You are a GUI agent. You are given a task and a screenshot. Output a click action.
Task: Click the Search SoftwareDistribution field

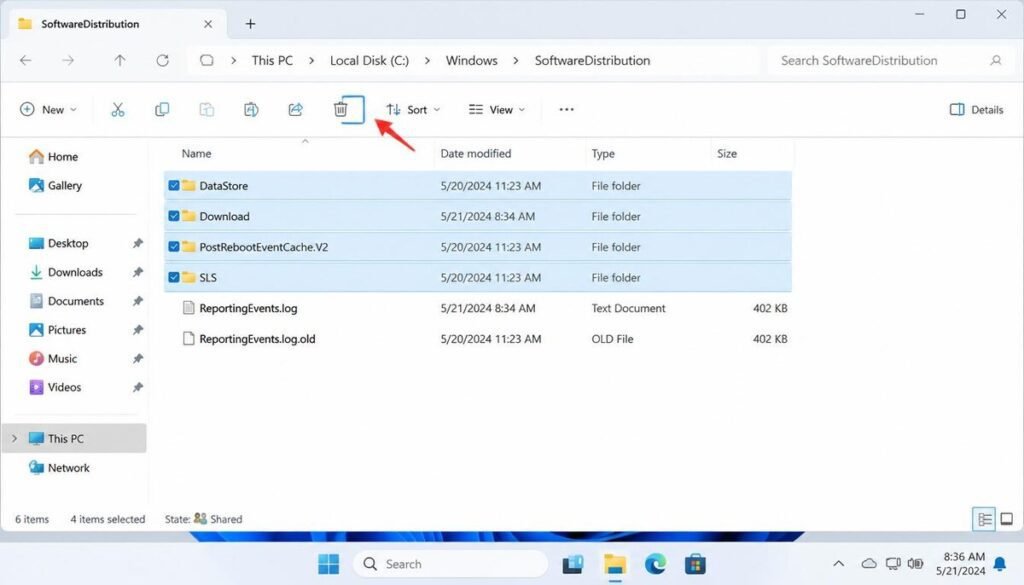891,60
